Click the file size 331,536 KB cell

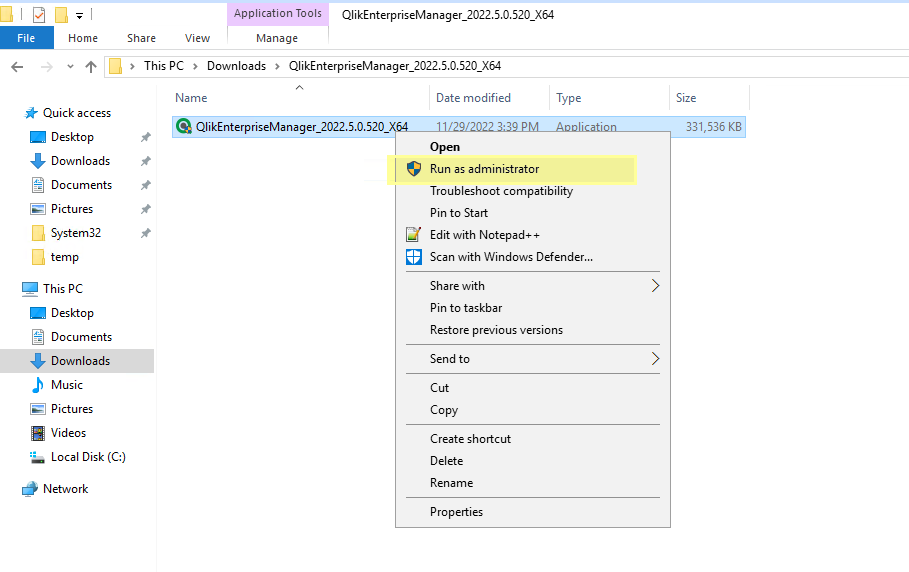click(714, 126)
